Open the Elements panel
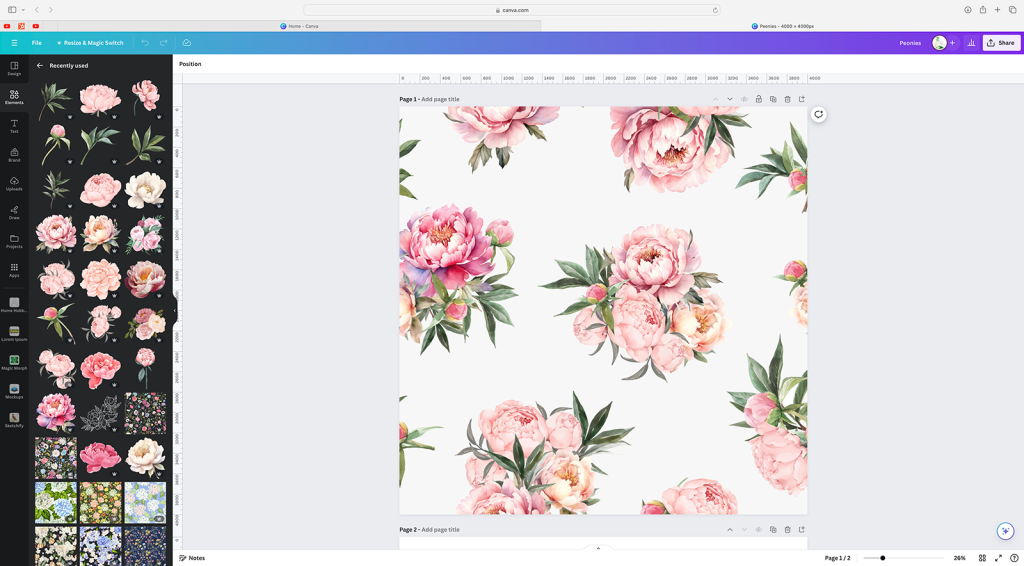 pos(14,97)
